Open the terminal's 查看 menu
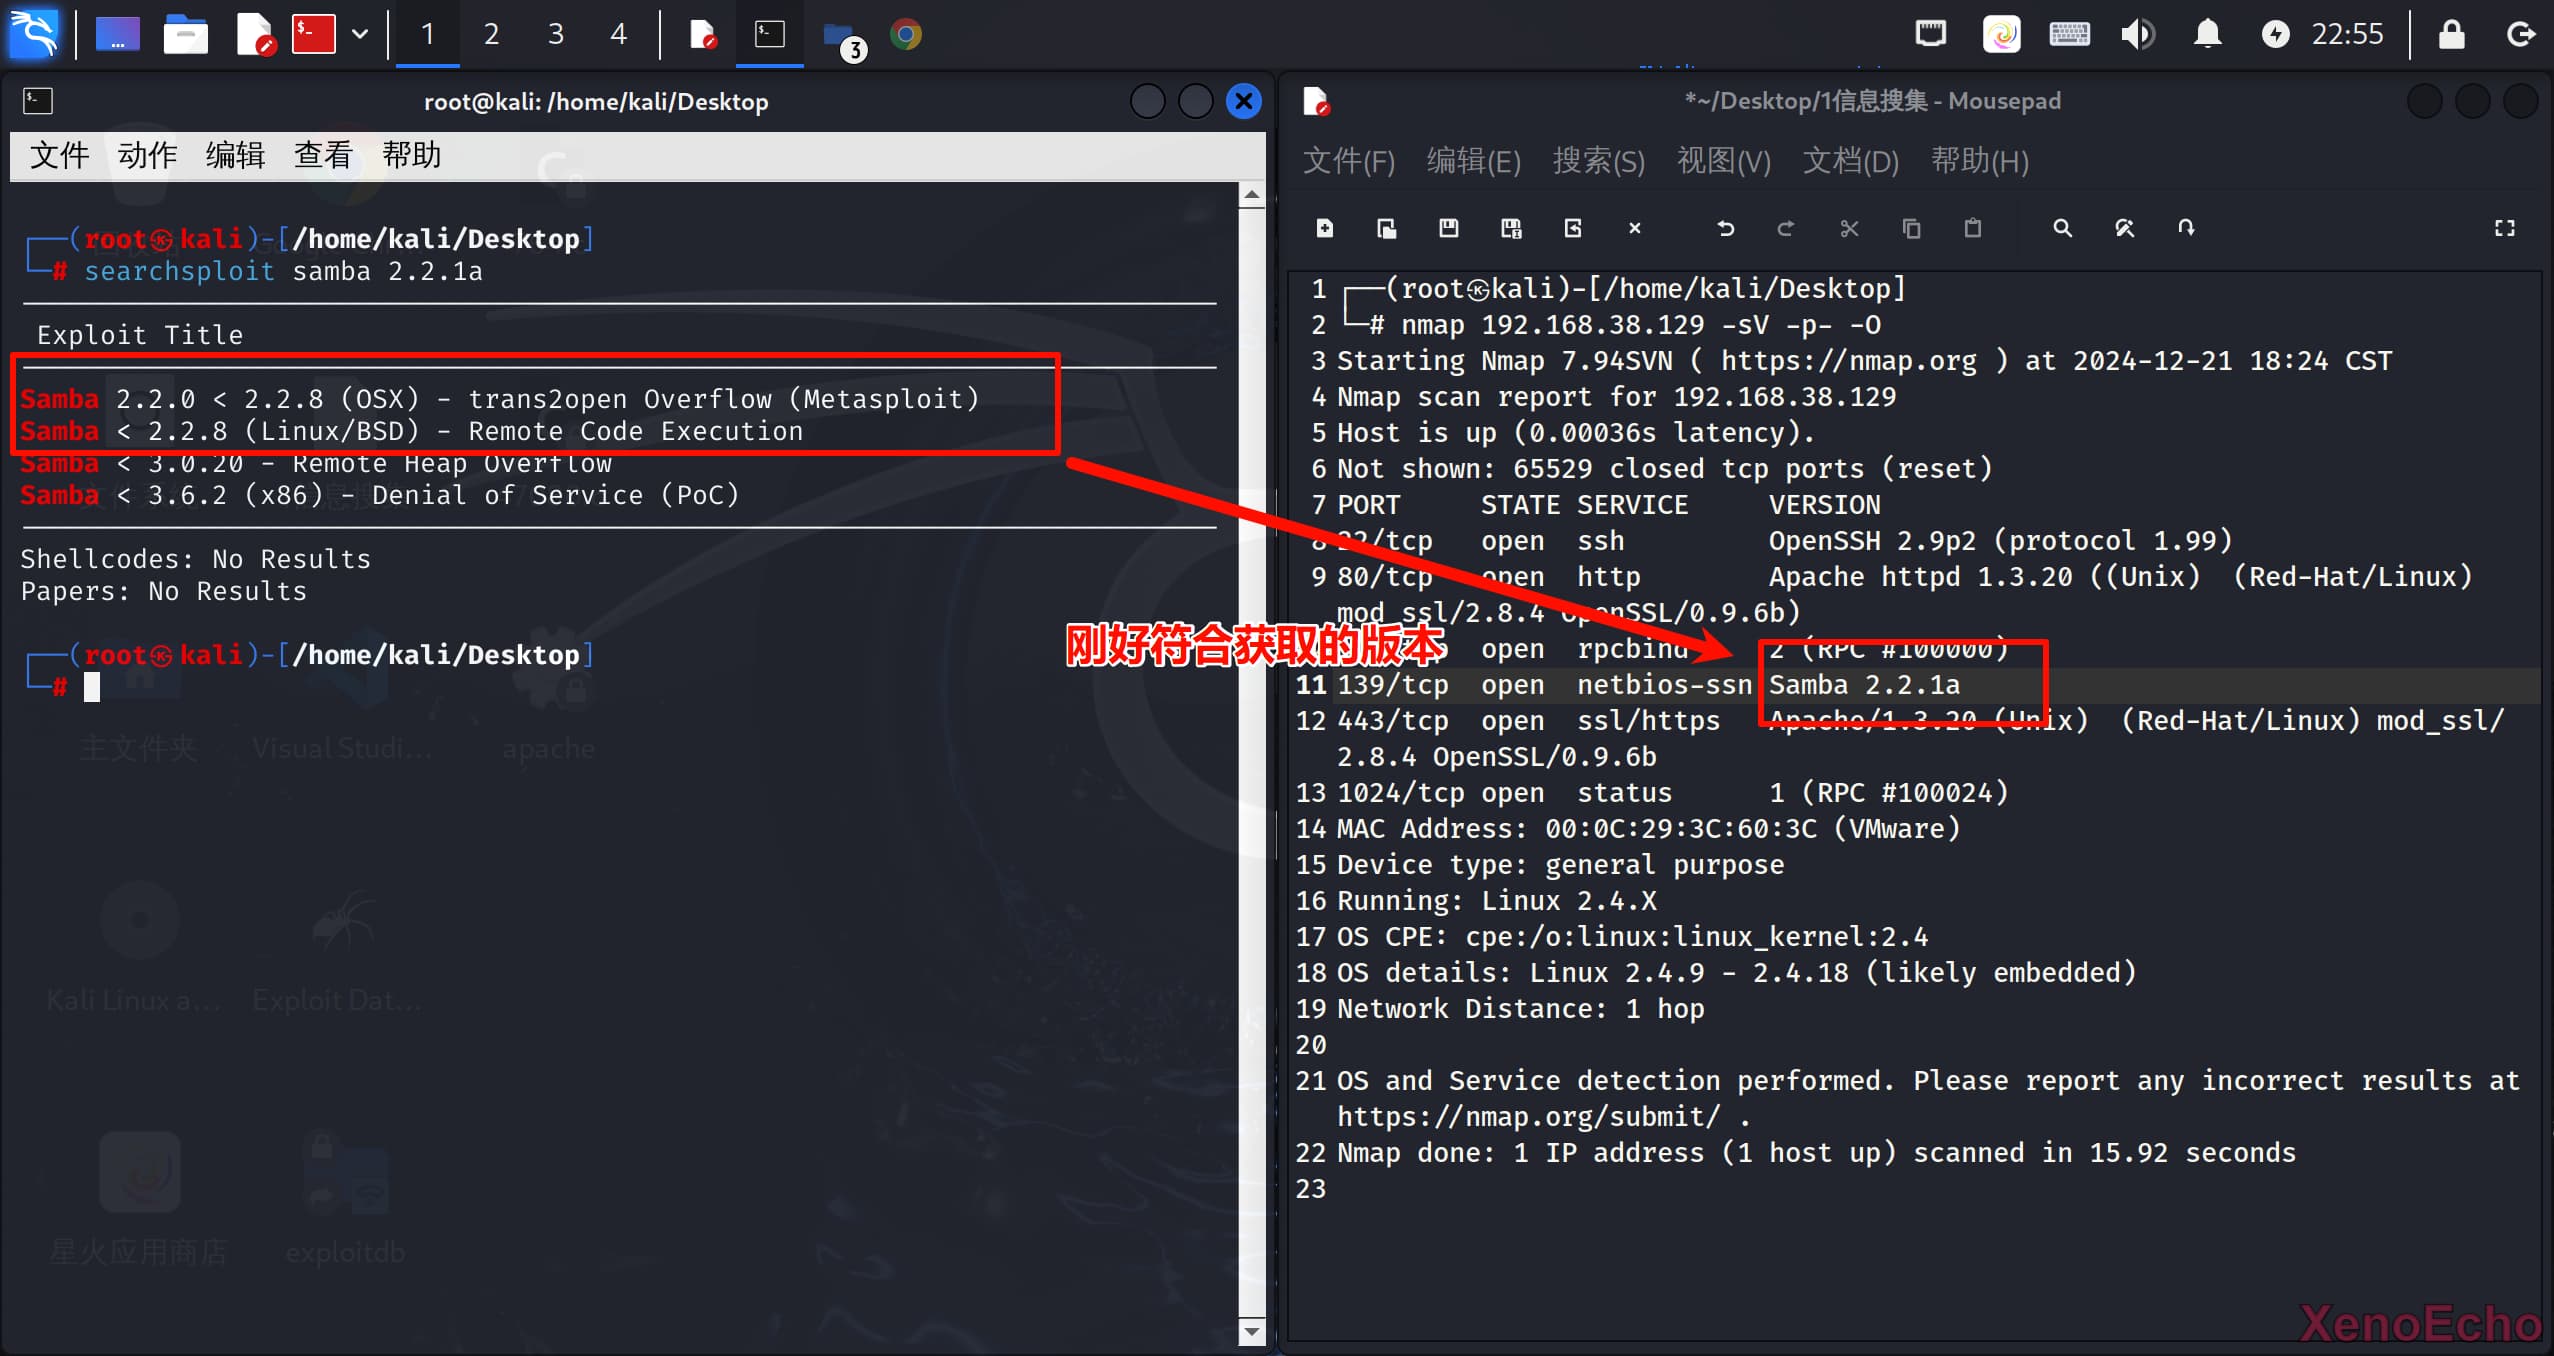Viewport: 2554px width, 1356px height. click(323, 156)
